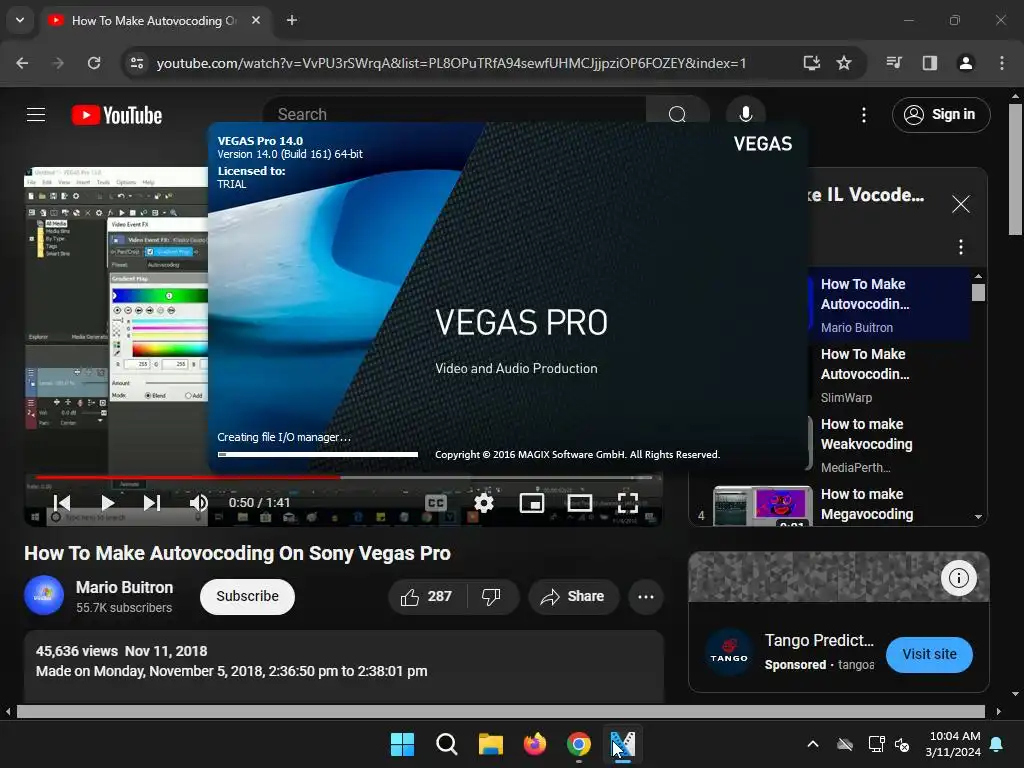Screen dimensions: 1024x768
Task: Click the Chrome address bar URL
Action: point(451,63)
